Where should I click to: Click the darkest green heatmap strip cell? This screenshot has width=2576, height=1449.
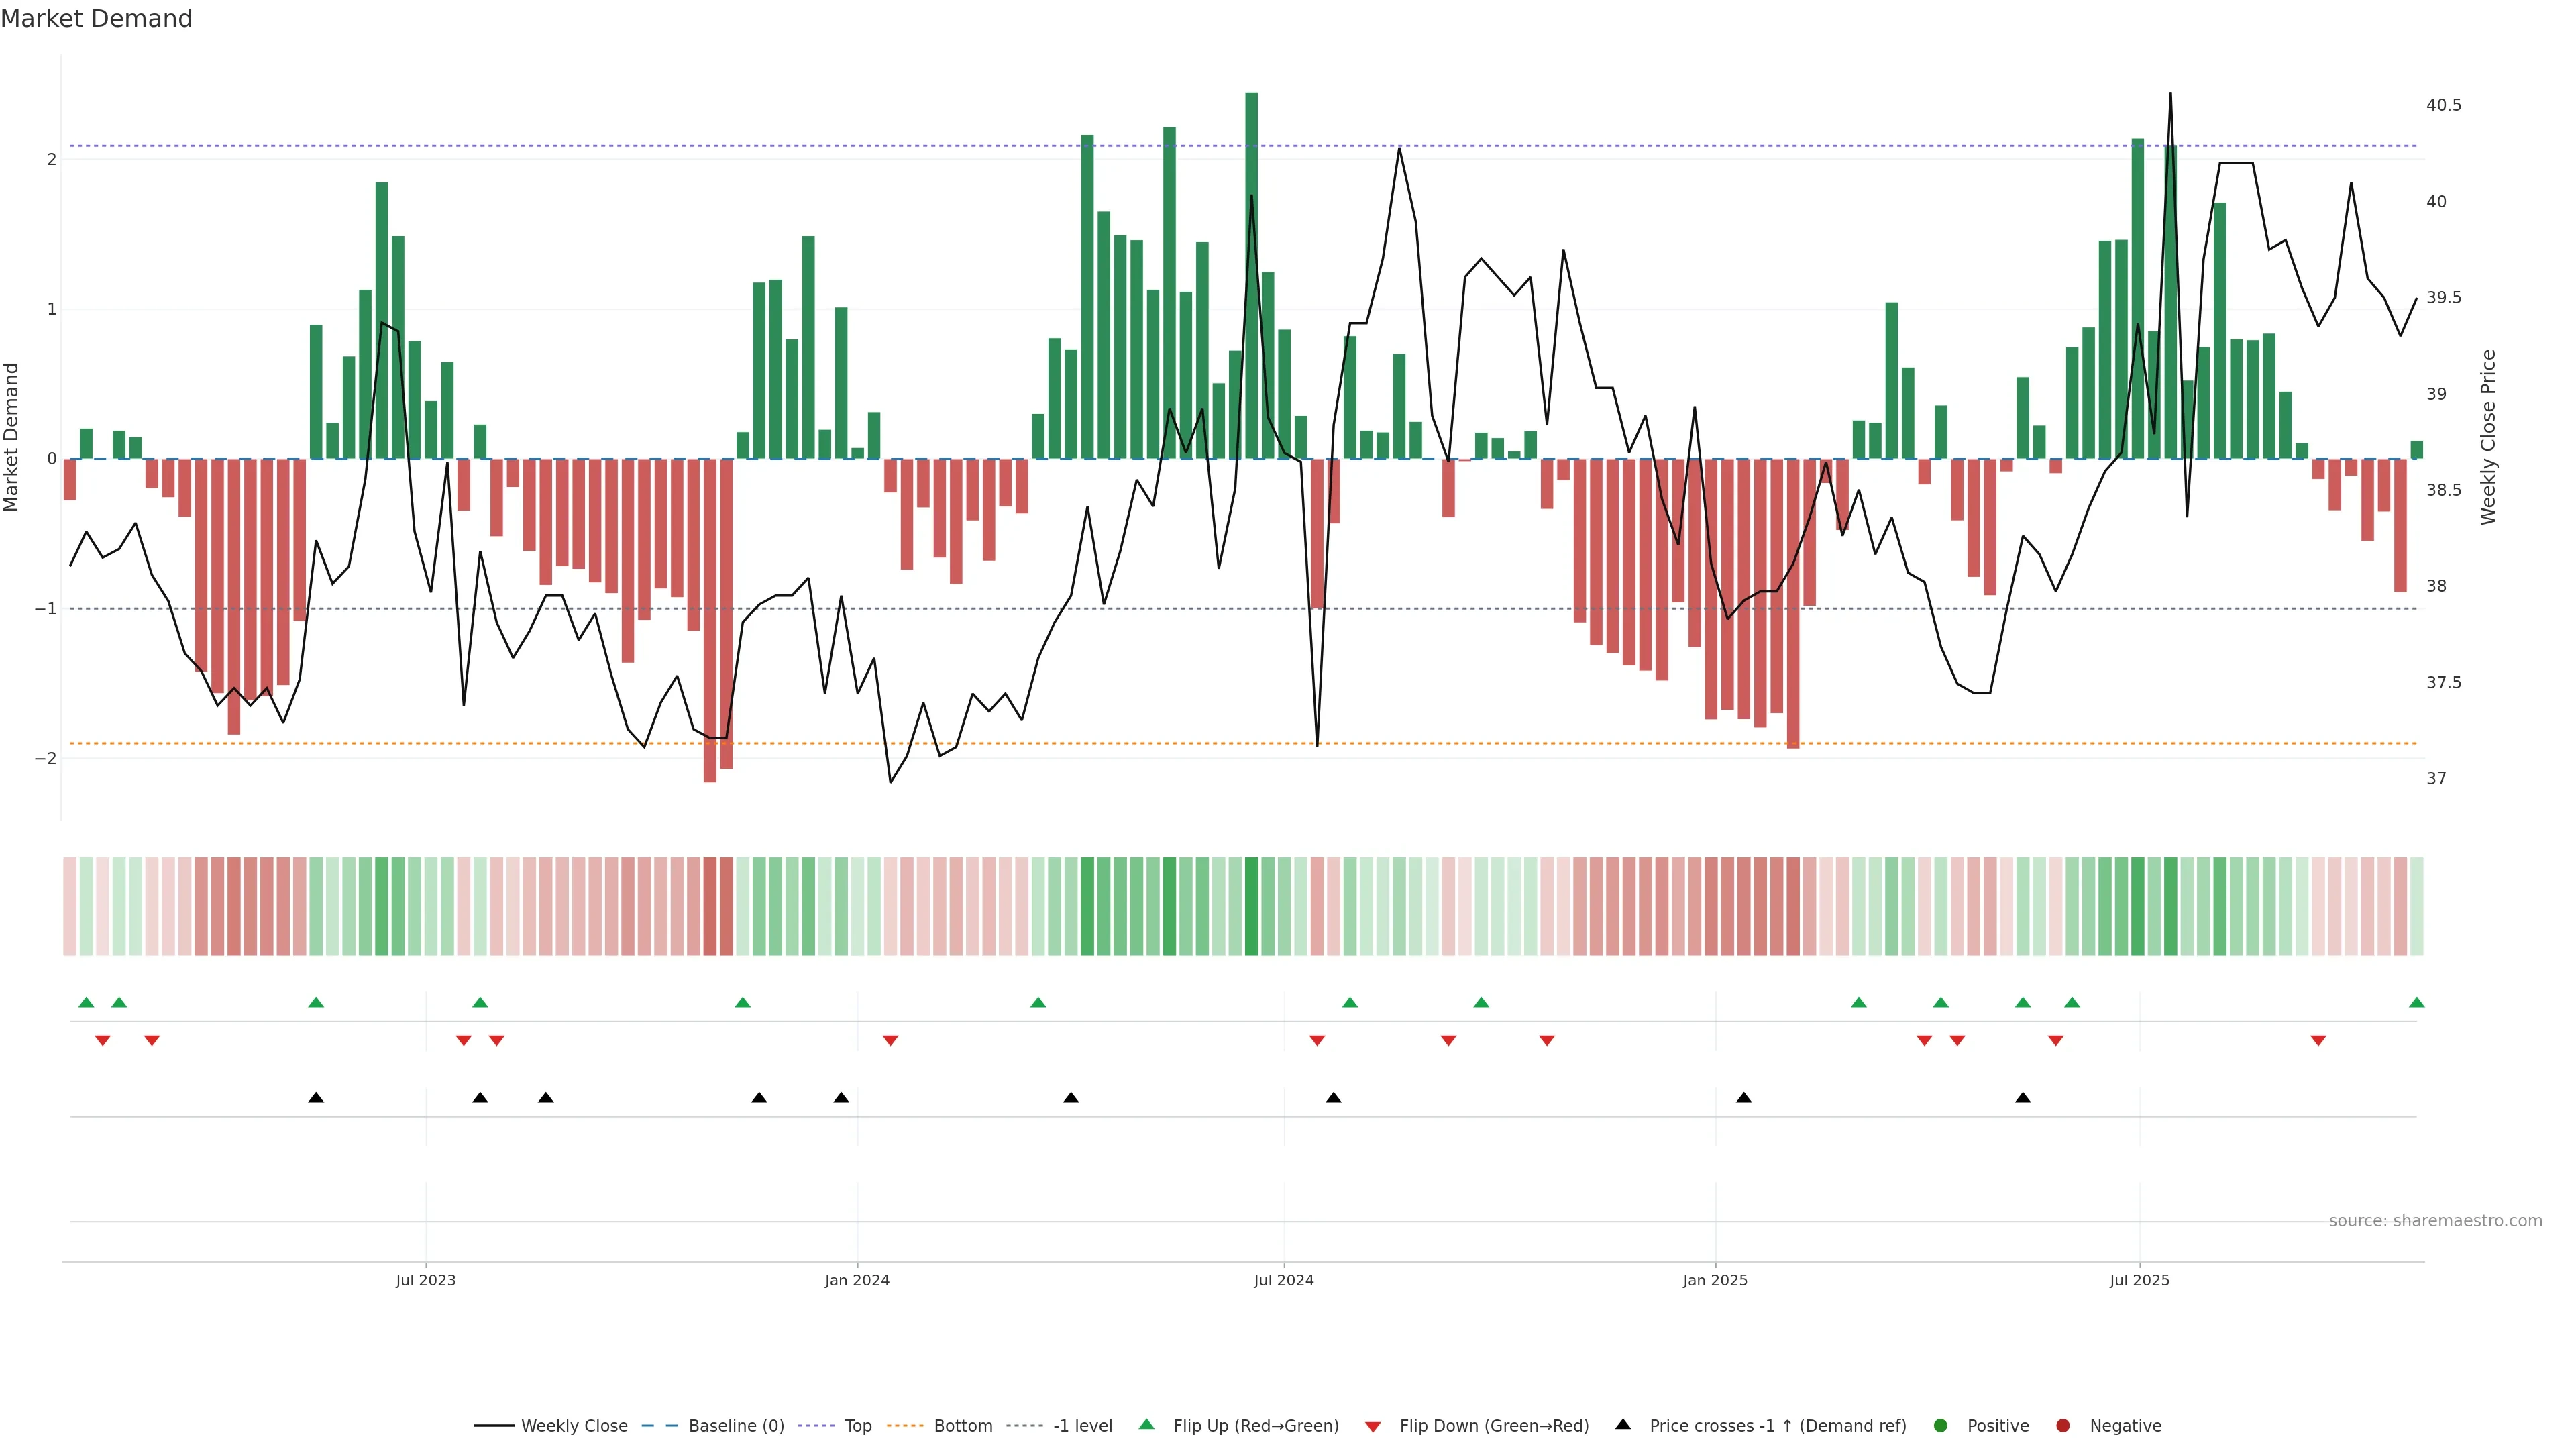point(1251,906)
